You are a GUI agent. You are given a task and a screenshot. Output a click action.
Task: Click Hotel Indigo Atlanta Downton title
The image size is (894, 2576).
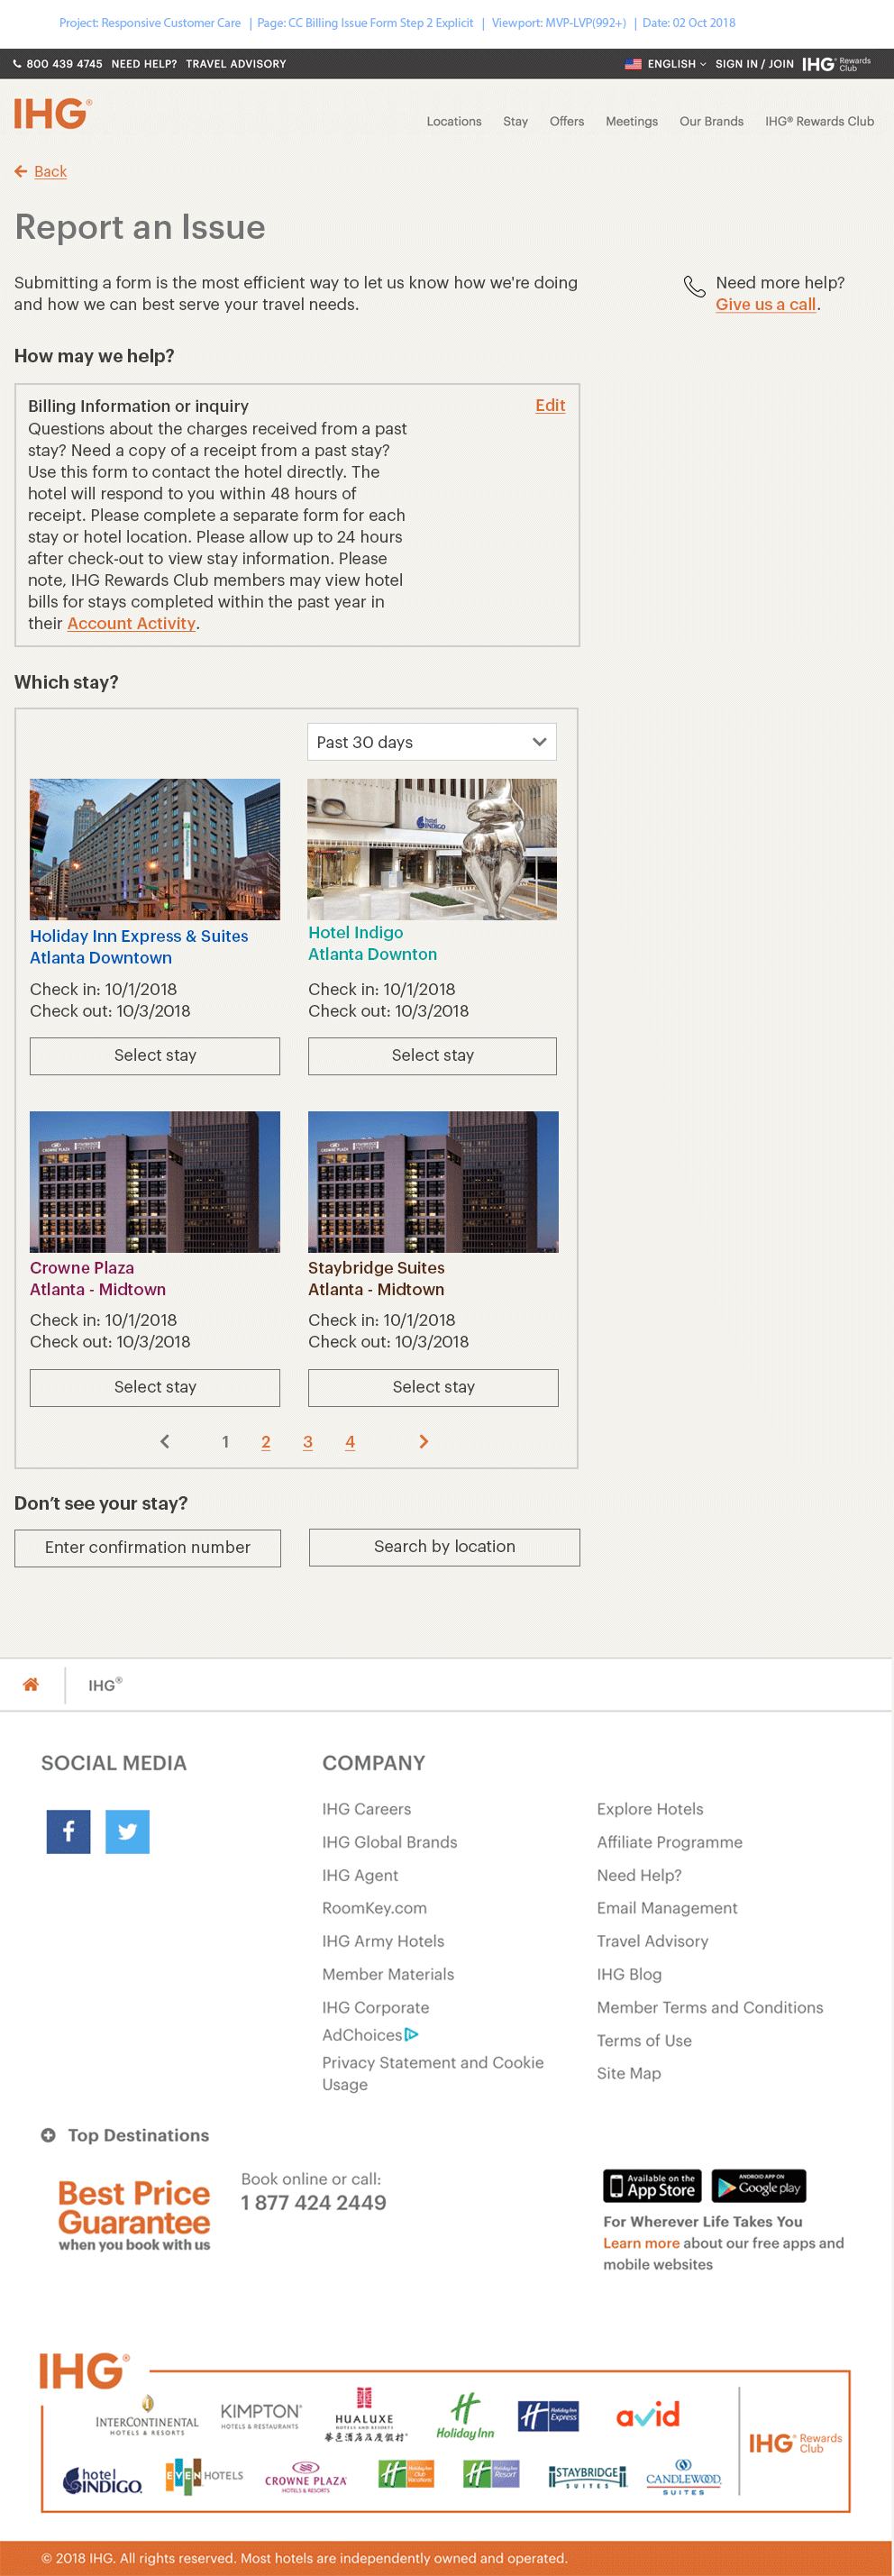[372, 943]
